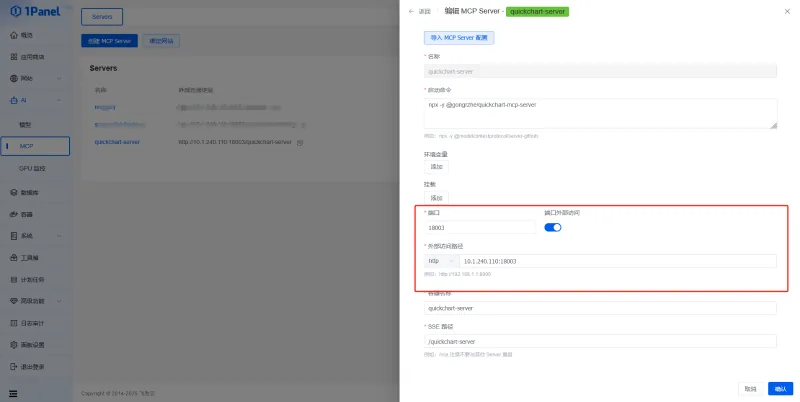Click the 确认 confirm button

point(781,389)
